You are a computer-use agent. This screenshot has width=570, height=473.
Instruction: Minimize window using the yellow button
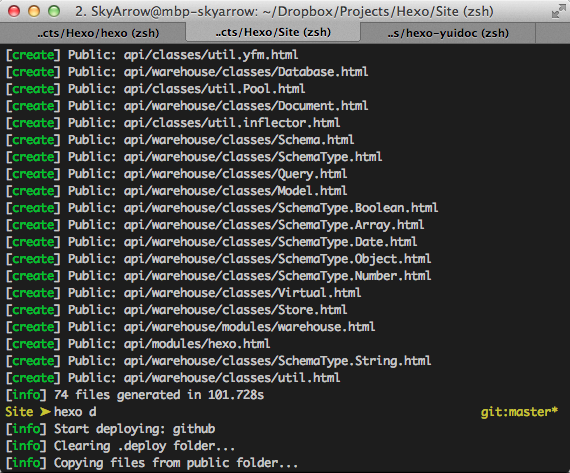tap(34, 11)
